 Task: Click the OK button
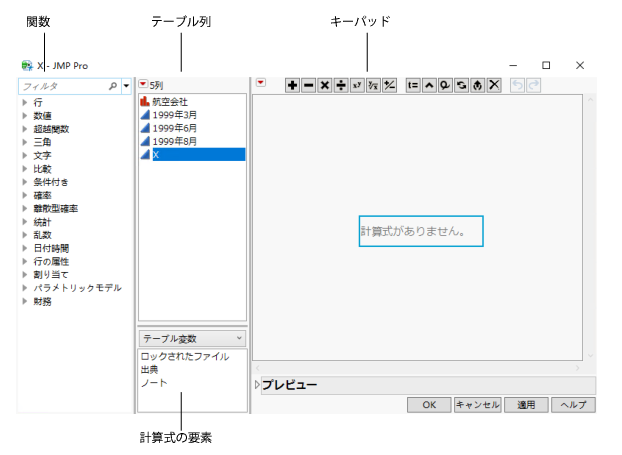tap(428, 405)
